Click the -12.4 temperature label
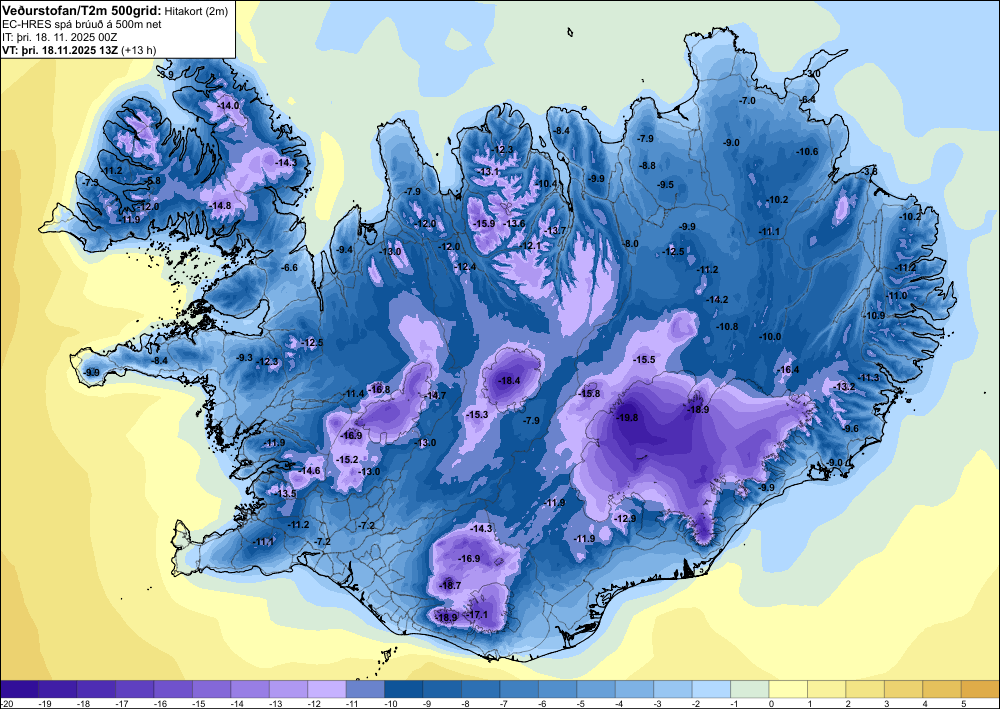1000x709 pixels. [466, 267]
